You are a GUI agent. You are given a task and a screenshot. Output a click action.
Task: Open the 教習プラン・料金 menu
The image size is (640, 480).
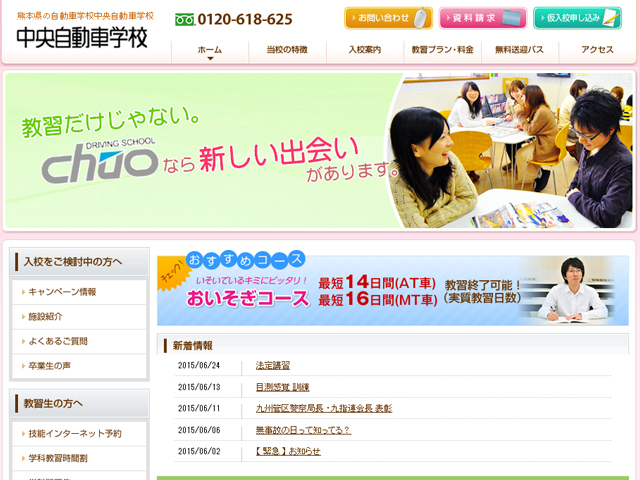pyautogui.click(x=442, y=50)
